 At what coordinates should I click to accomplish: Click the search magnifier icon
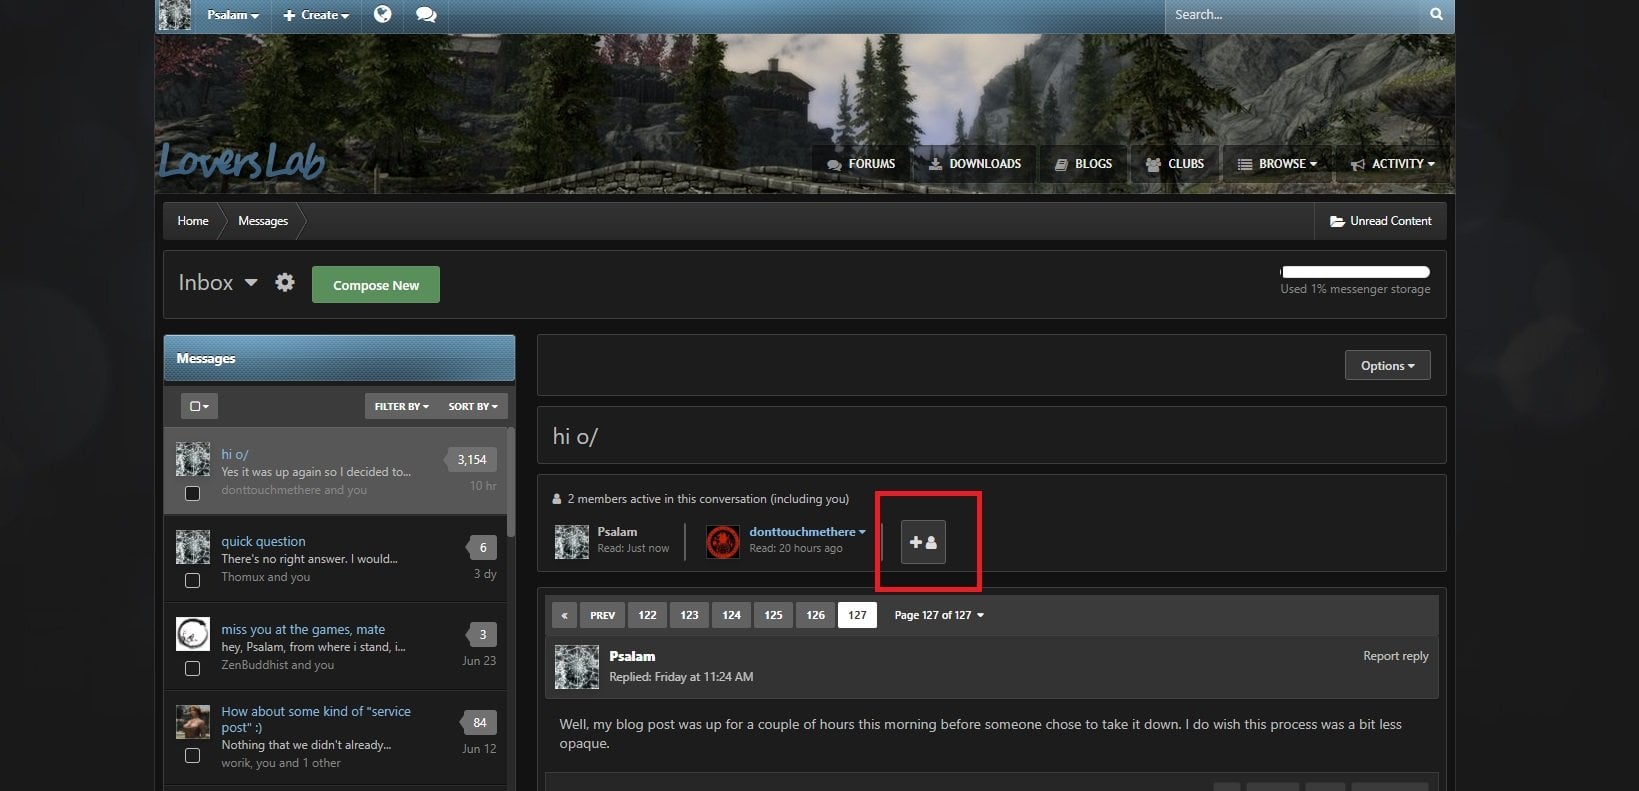click(1436, 15)
